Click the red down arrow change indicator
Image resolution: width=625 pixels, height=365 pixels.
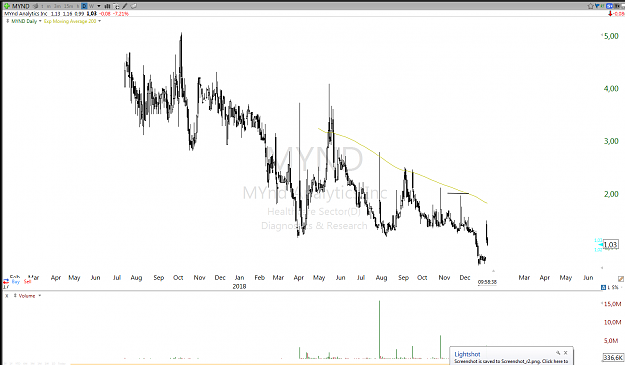coord(610,14)
